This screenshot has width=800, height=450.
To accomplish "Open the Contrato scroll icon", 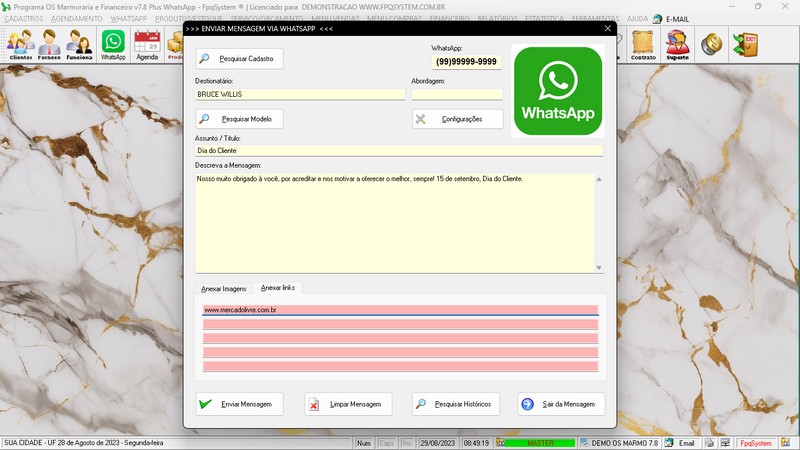I will [643, 44].
